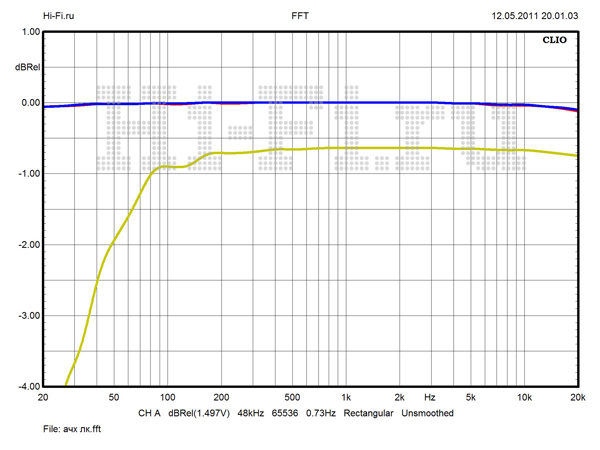
Task: Click the CLIO logo in the chart corner
Action: pos(555,41)
